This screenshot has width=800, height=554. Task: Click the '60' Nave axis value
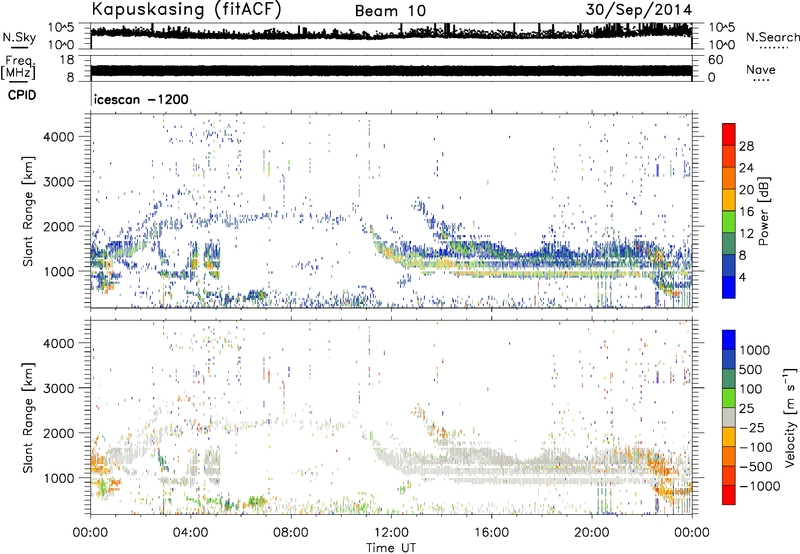(x=715, y=60)
